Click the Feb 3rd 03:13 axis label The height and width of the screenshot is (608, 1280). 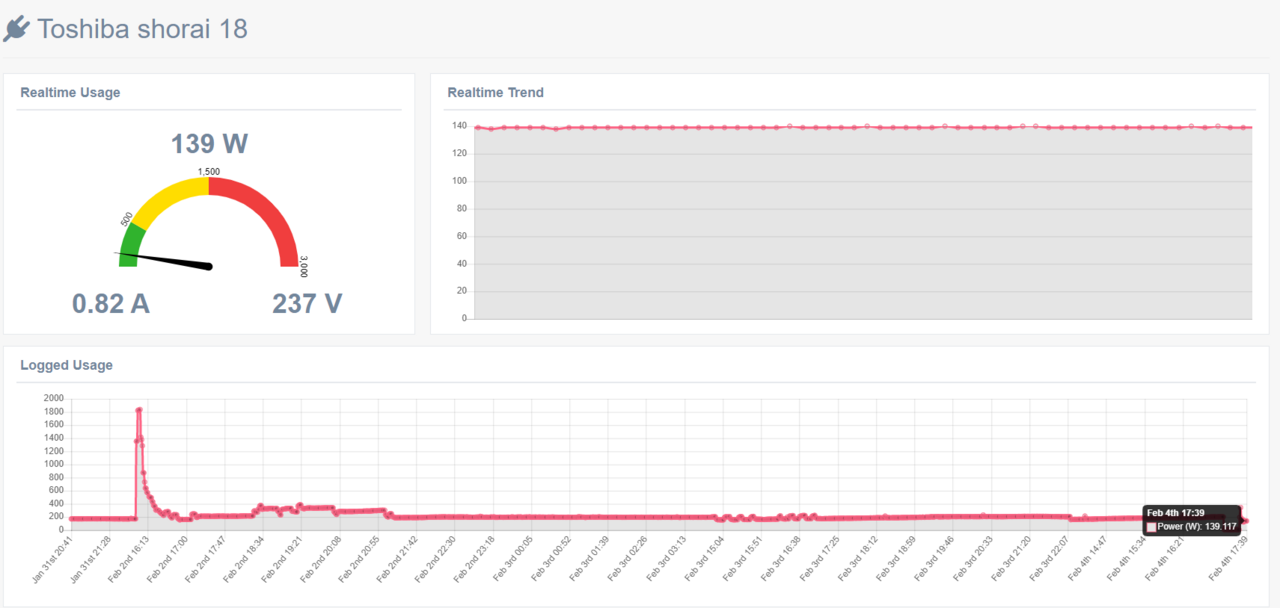tap(668, 560)
